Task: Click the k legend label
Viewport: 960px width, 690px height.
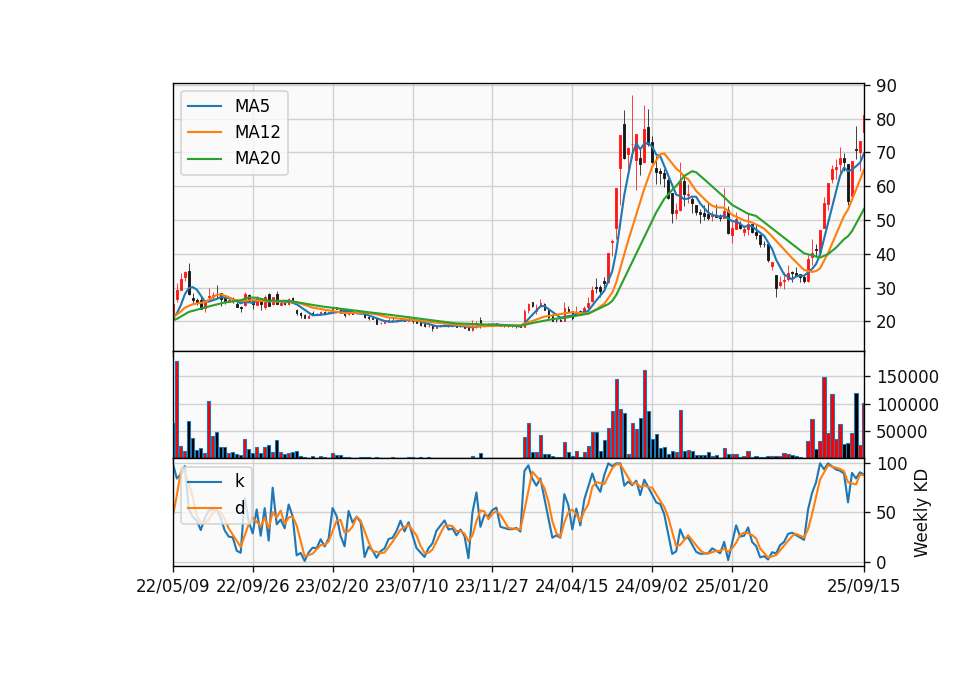Action: [x=239, y=481]
